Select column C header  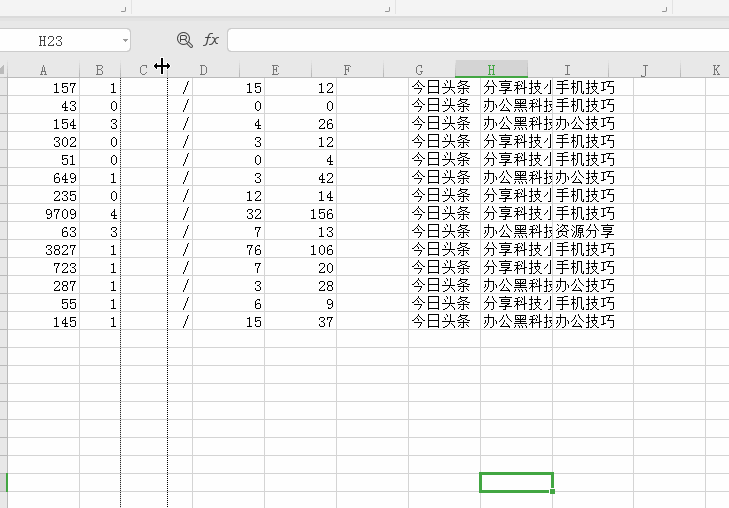[143, 70]
